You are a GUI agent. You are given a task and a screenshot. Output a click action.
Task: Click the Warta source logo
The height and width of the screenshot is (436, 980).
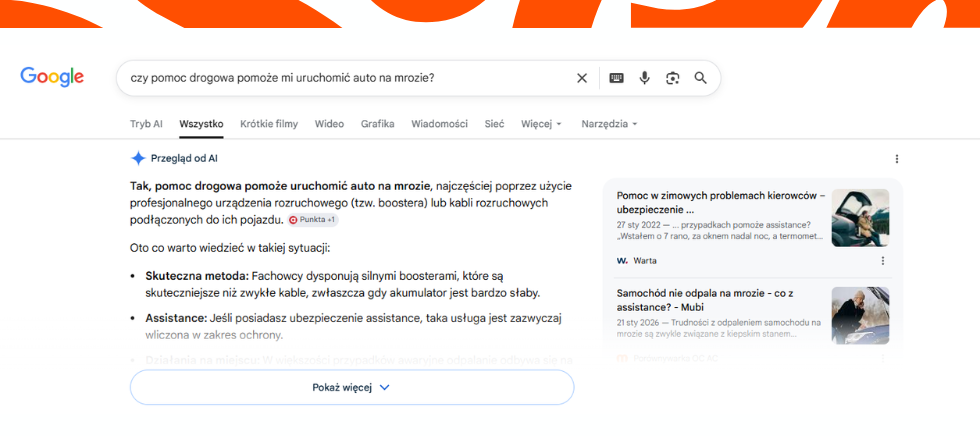622,260
